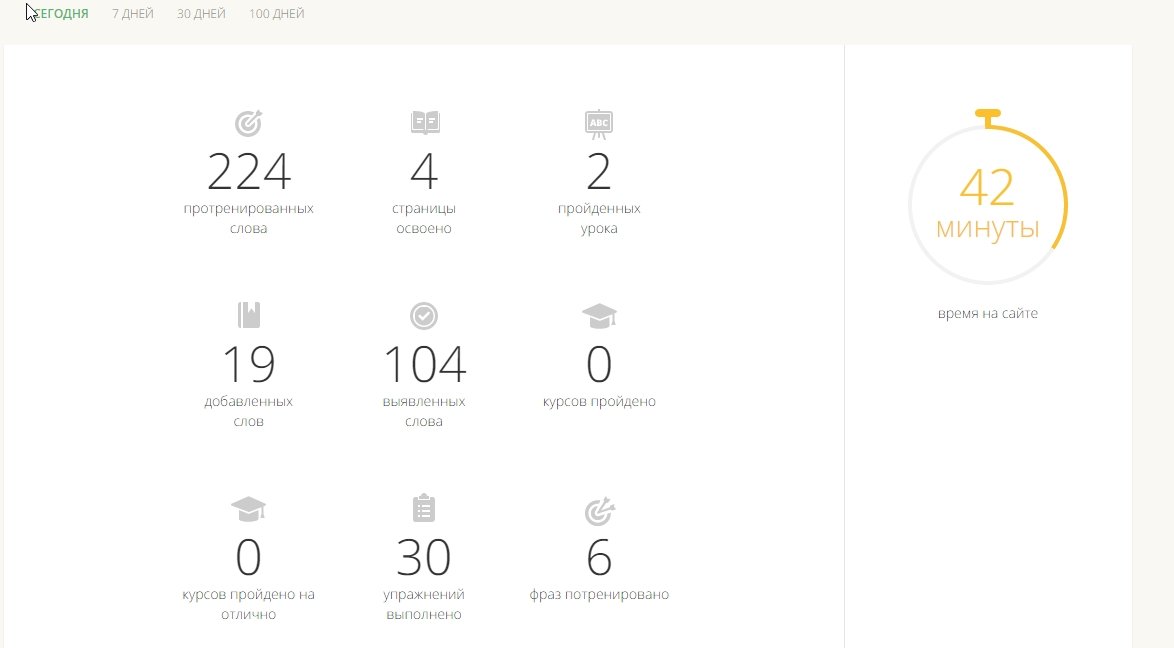Click the graduation cap for courses passed excellently

[x=248, y=510]
